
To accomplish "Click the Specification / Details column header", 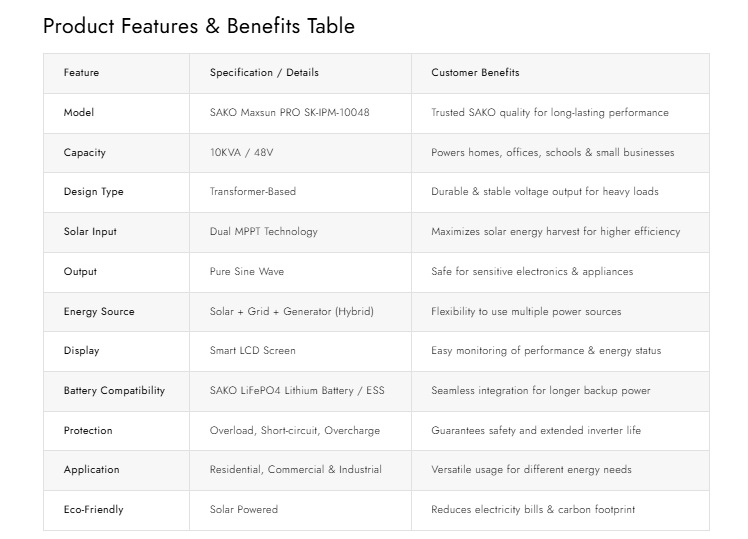I will pos(264,73).
